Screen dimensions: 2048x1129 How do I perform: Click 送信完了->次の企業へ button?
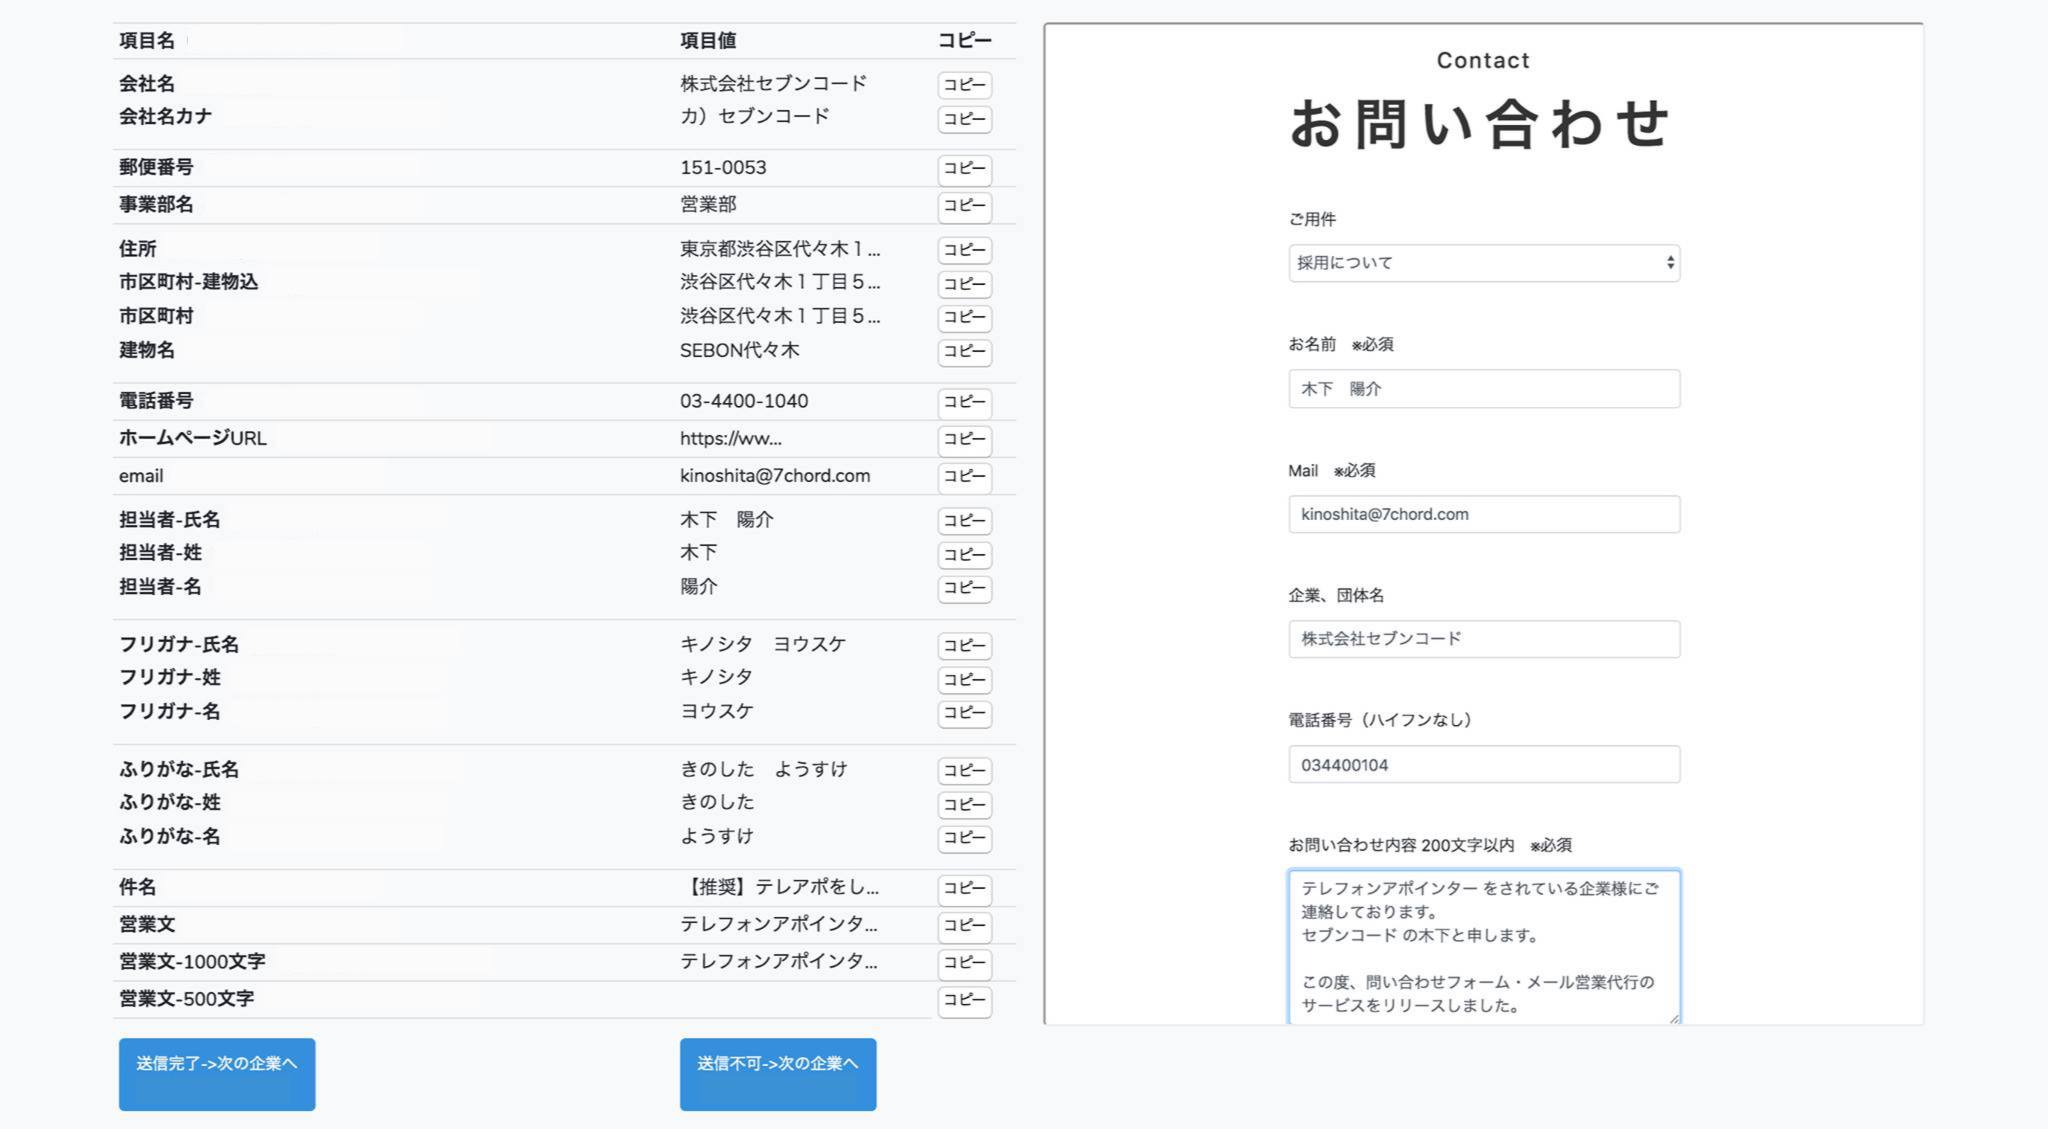[217, 1073]
